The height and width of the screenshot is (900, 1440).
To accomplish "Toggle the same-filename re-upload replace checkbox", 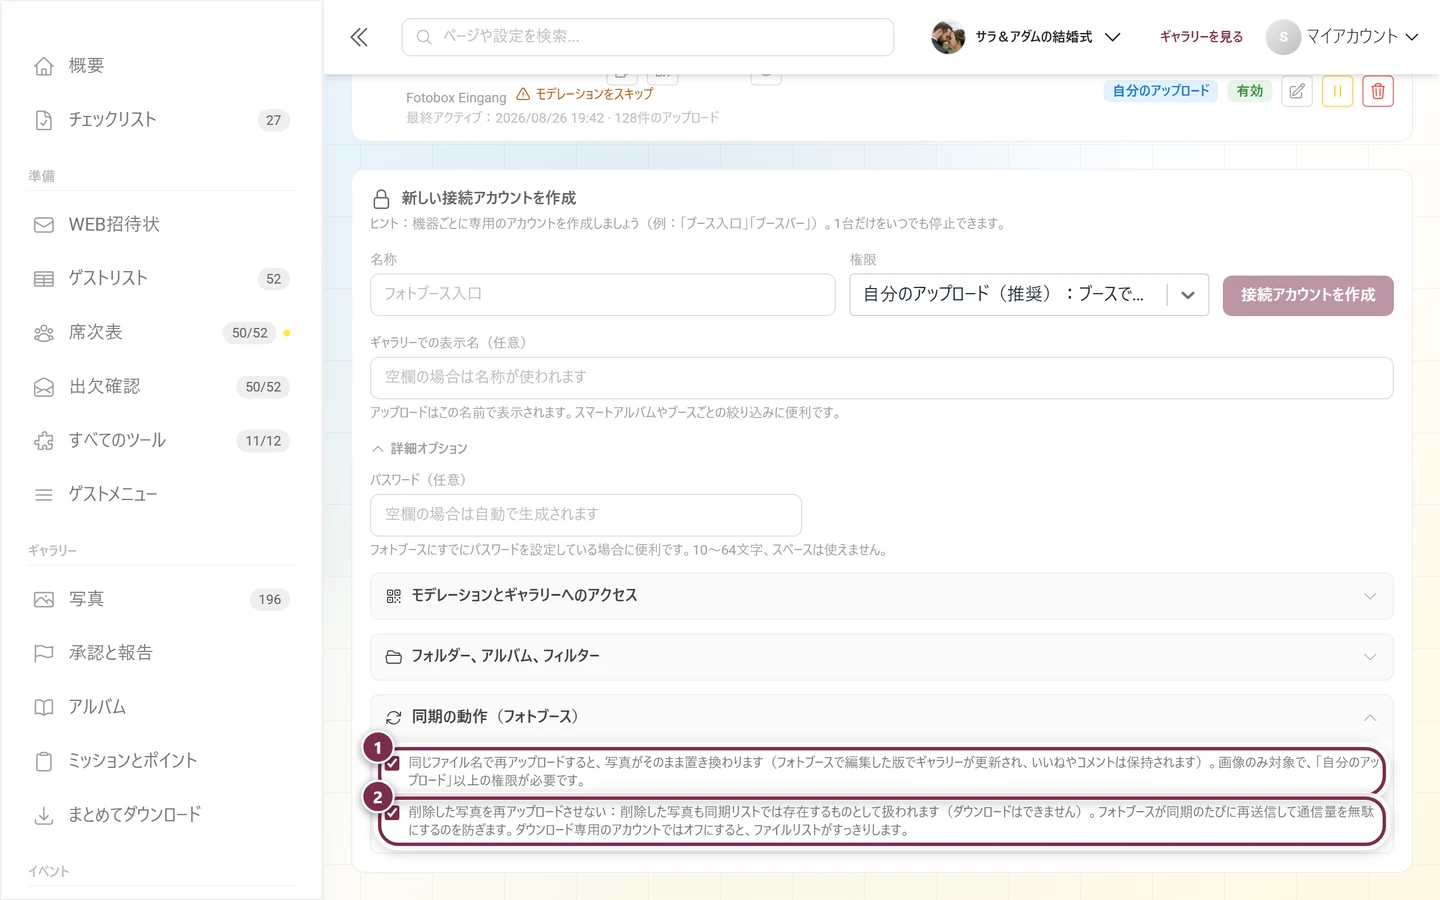I will coord(392,763).
